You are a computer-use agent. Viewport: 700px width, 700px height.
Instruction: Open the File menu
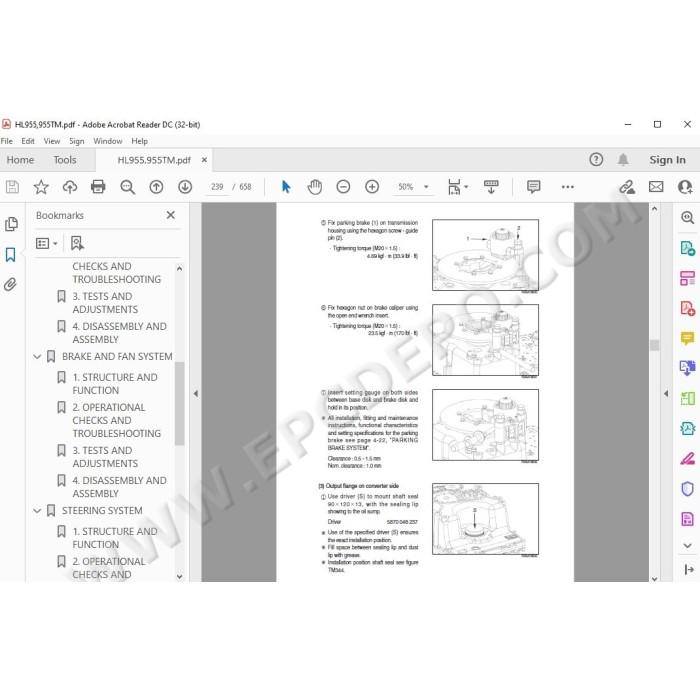coord(7,141)
